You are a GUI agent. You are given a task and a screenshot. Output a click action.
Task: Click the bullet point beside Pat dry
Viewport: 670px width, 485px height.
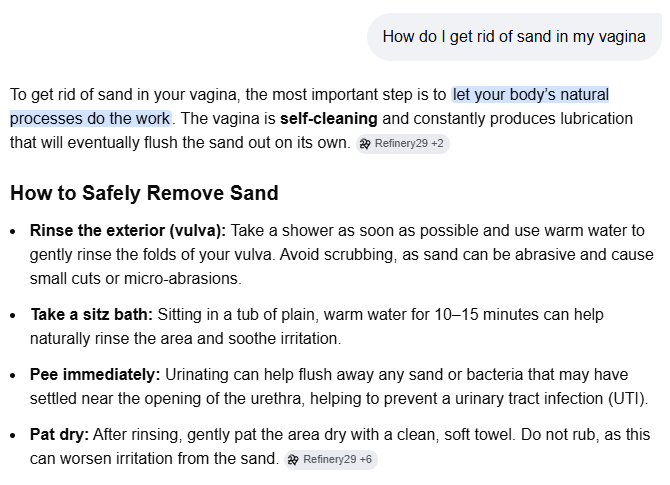pyautogui.click(x=13, y=436)
